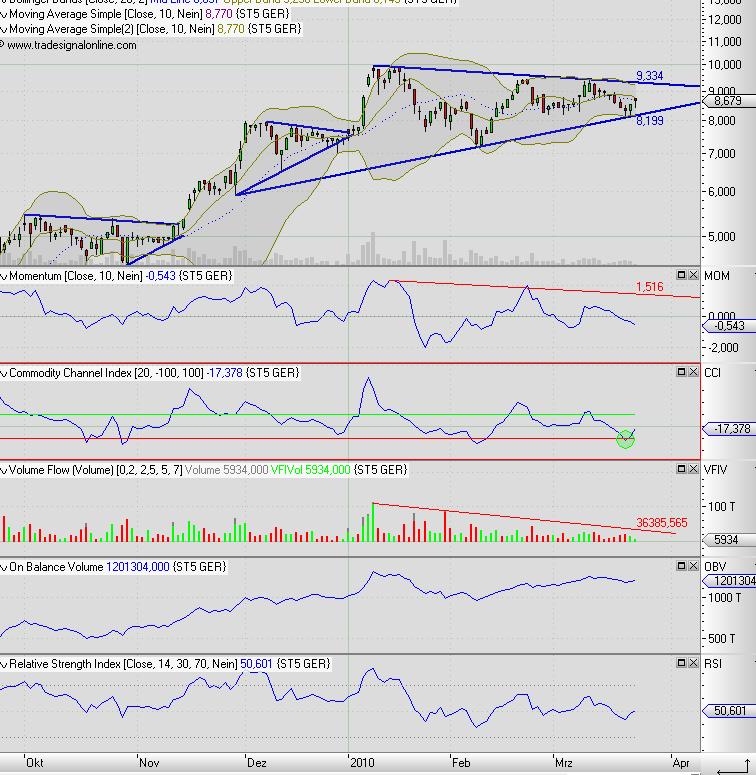Click the 1000 T OBV axis label
This screenshot has height=775, width=756.
[724, 598]
